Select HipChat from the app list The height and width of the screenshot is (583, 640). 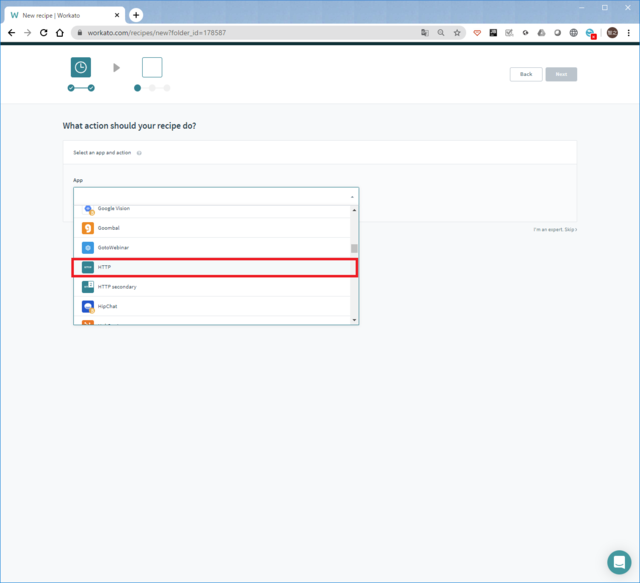tap(212, 306)
